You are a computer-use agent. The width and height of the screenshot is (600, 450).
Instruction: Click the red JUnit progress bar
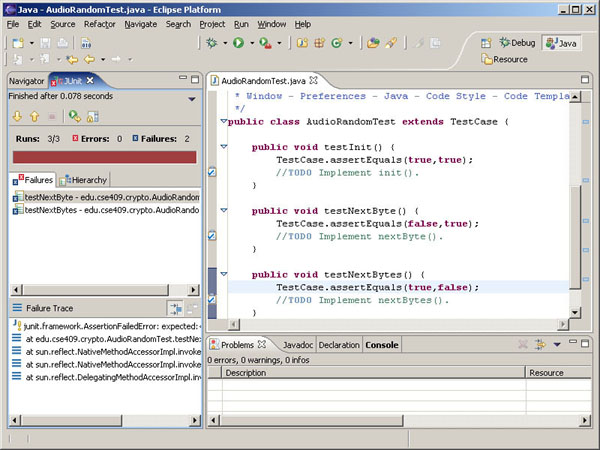(x=103, y=157)
